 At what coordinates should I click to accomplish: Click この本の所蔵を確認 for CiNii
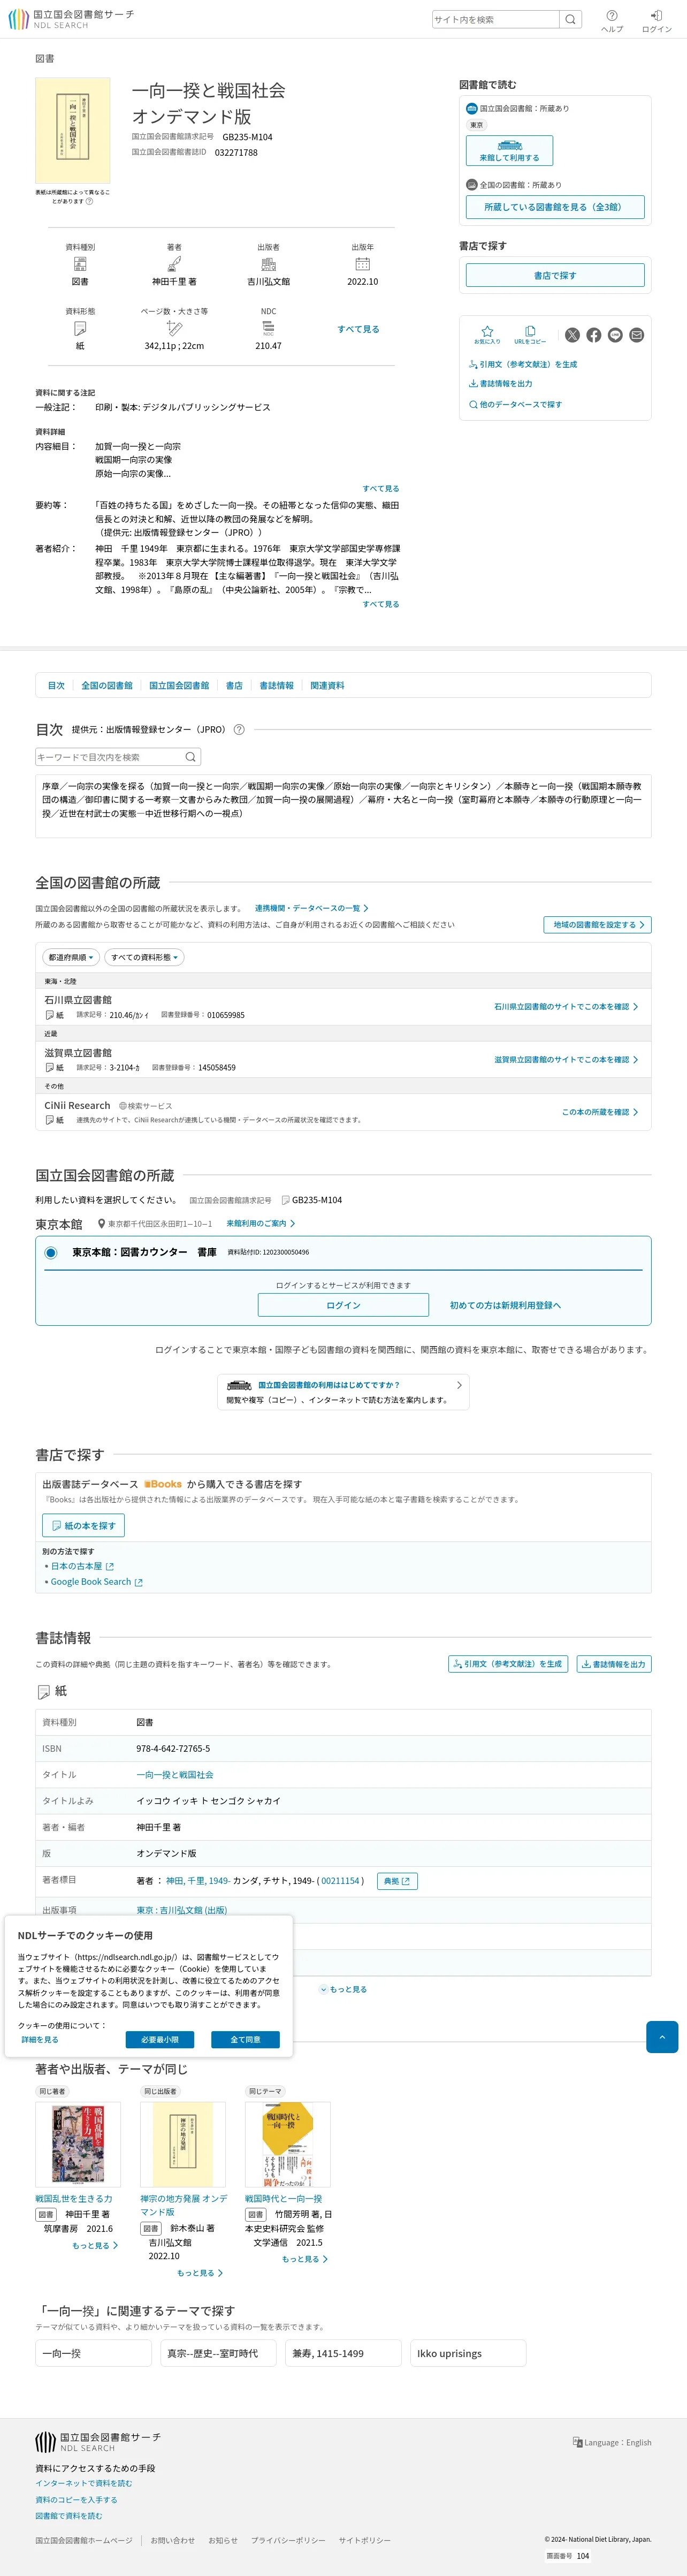click(x=600, y=1112)
